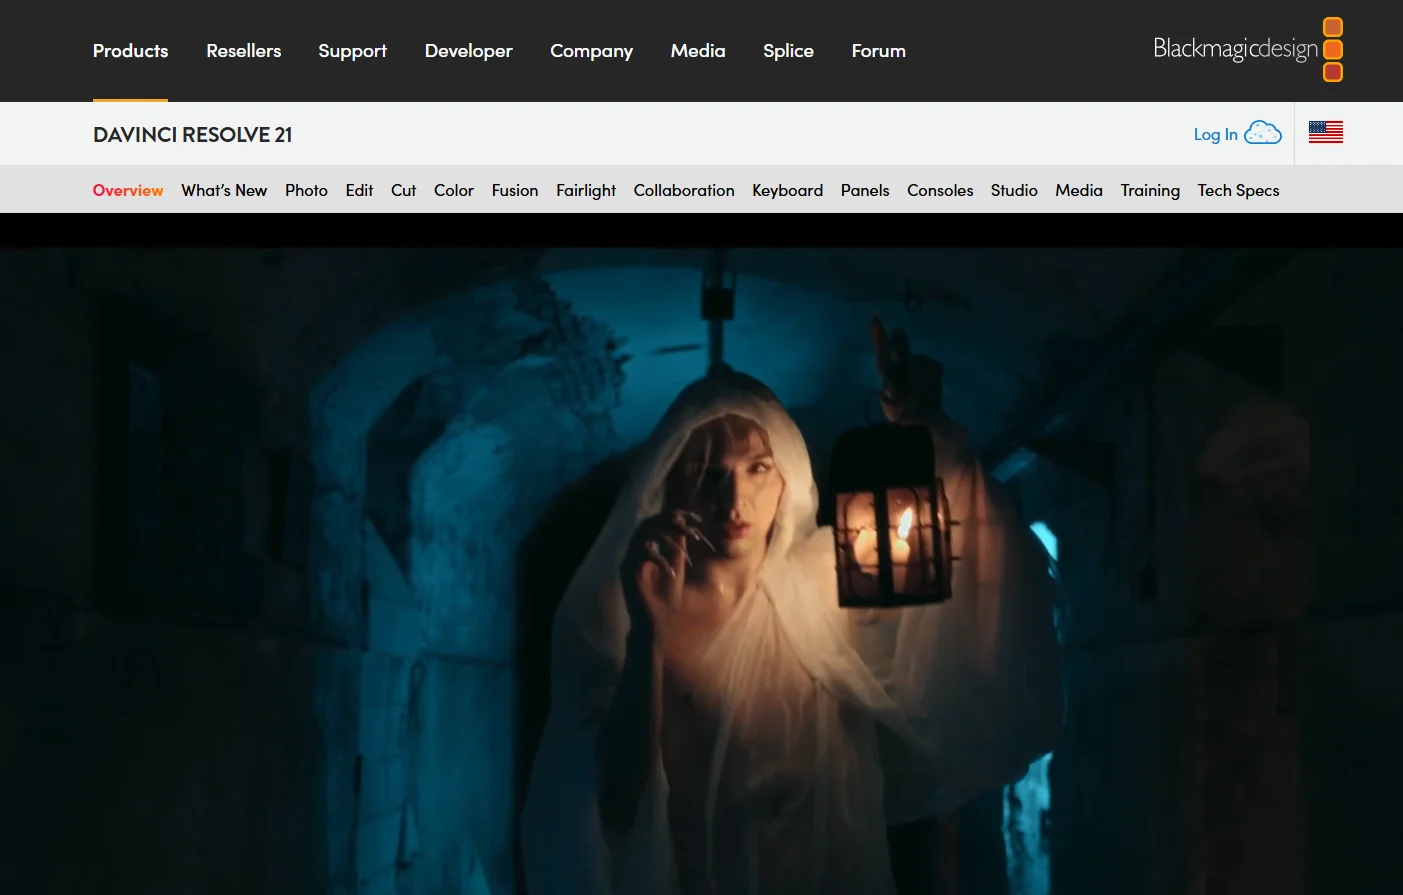Open the Log In link
1403x895 pixels.
[1215, 134]
